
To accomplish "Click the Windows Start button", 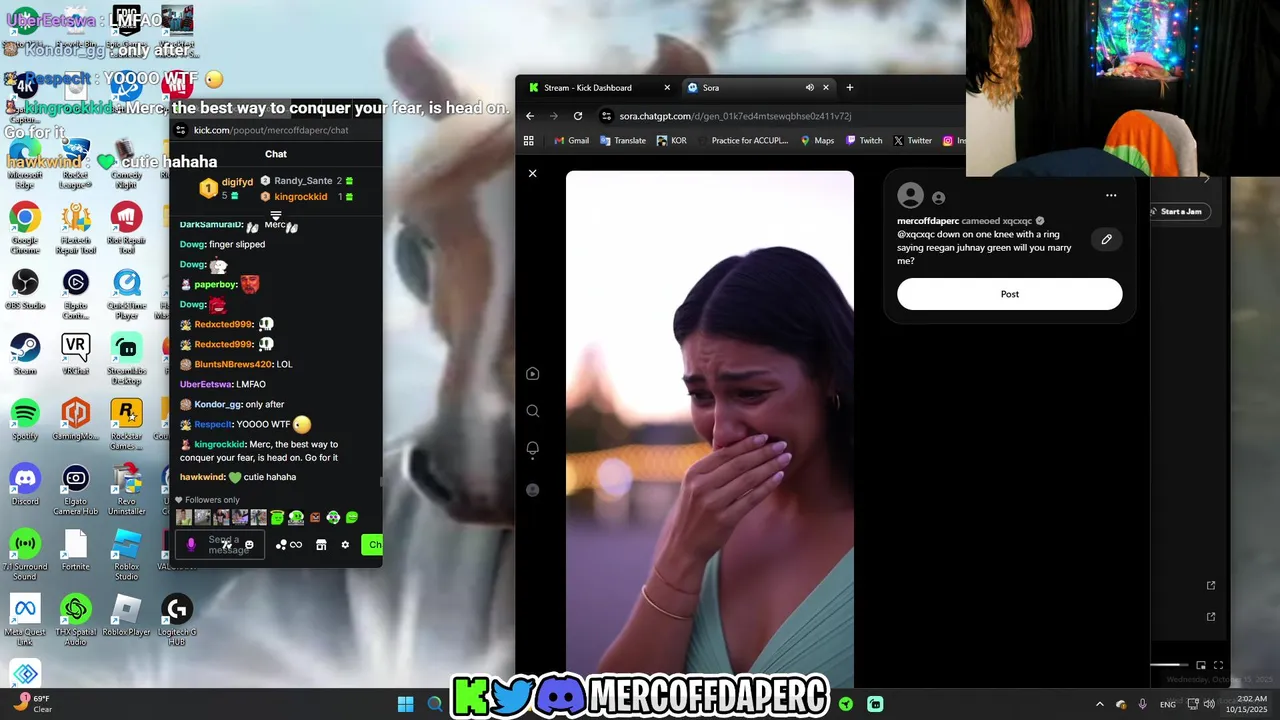I will (405, 704).
